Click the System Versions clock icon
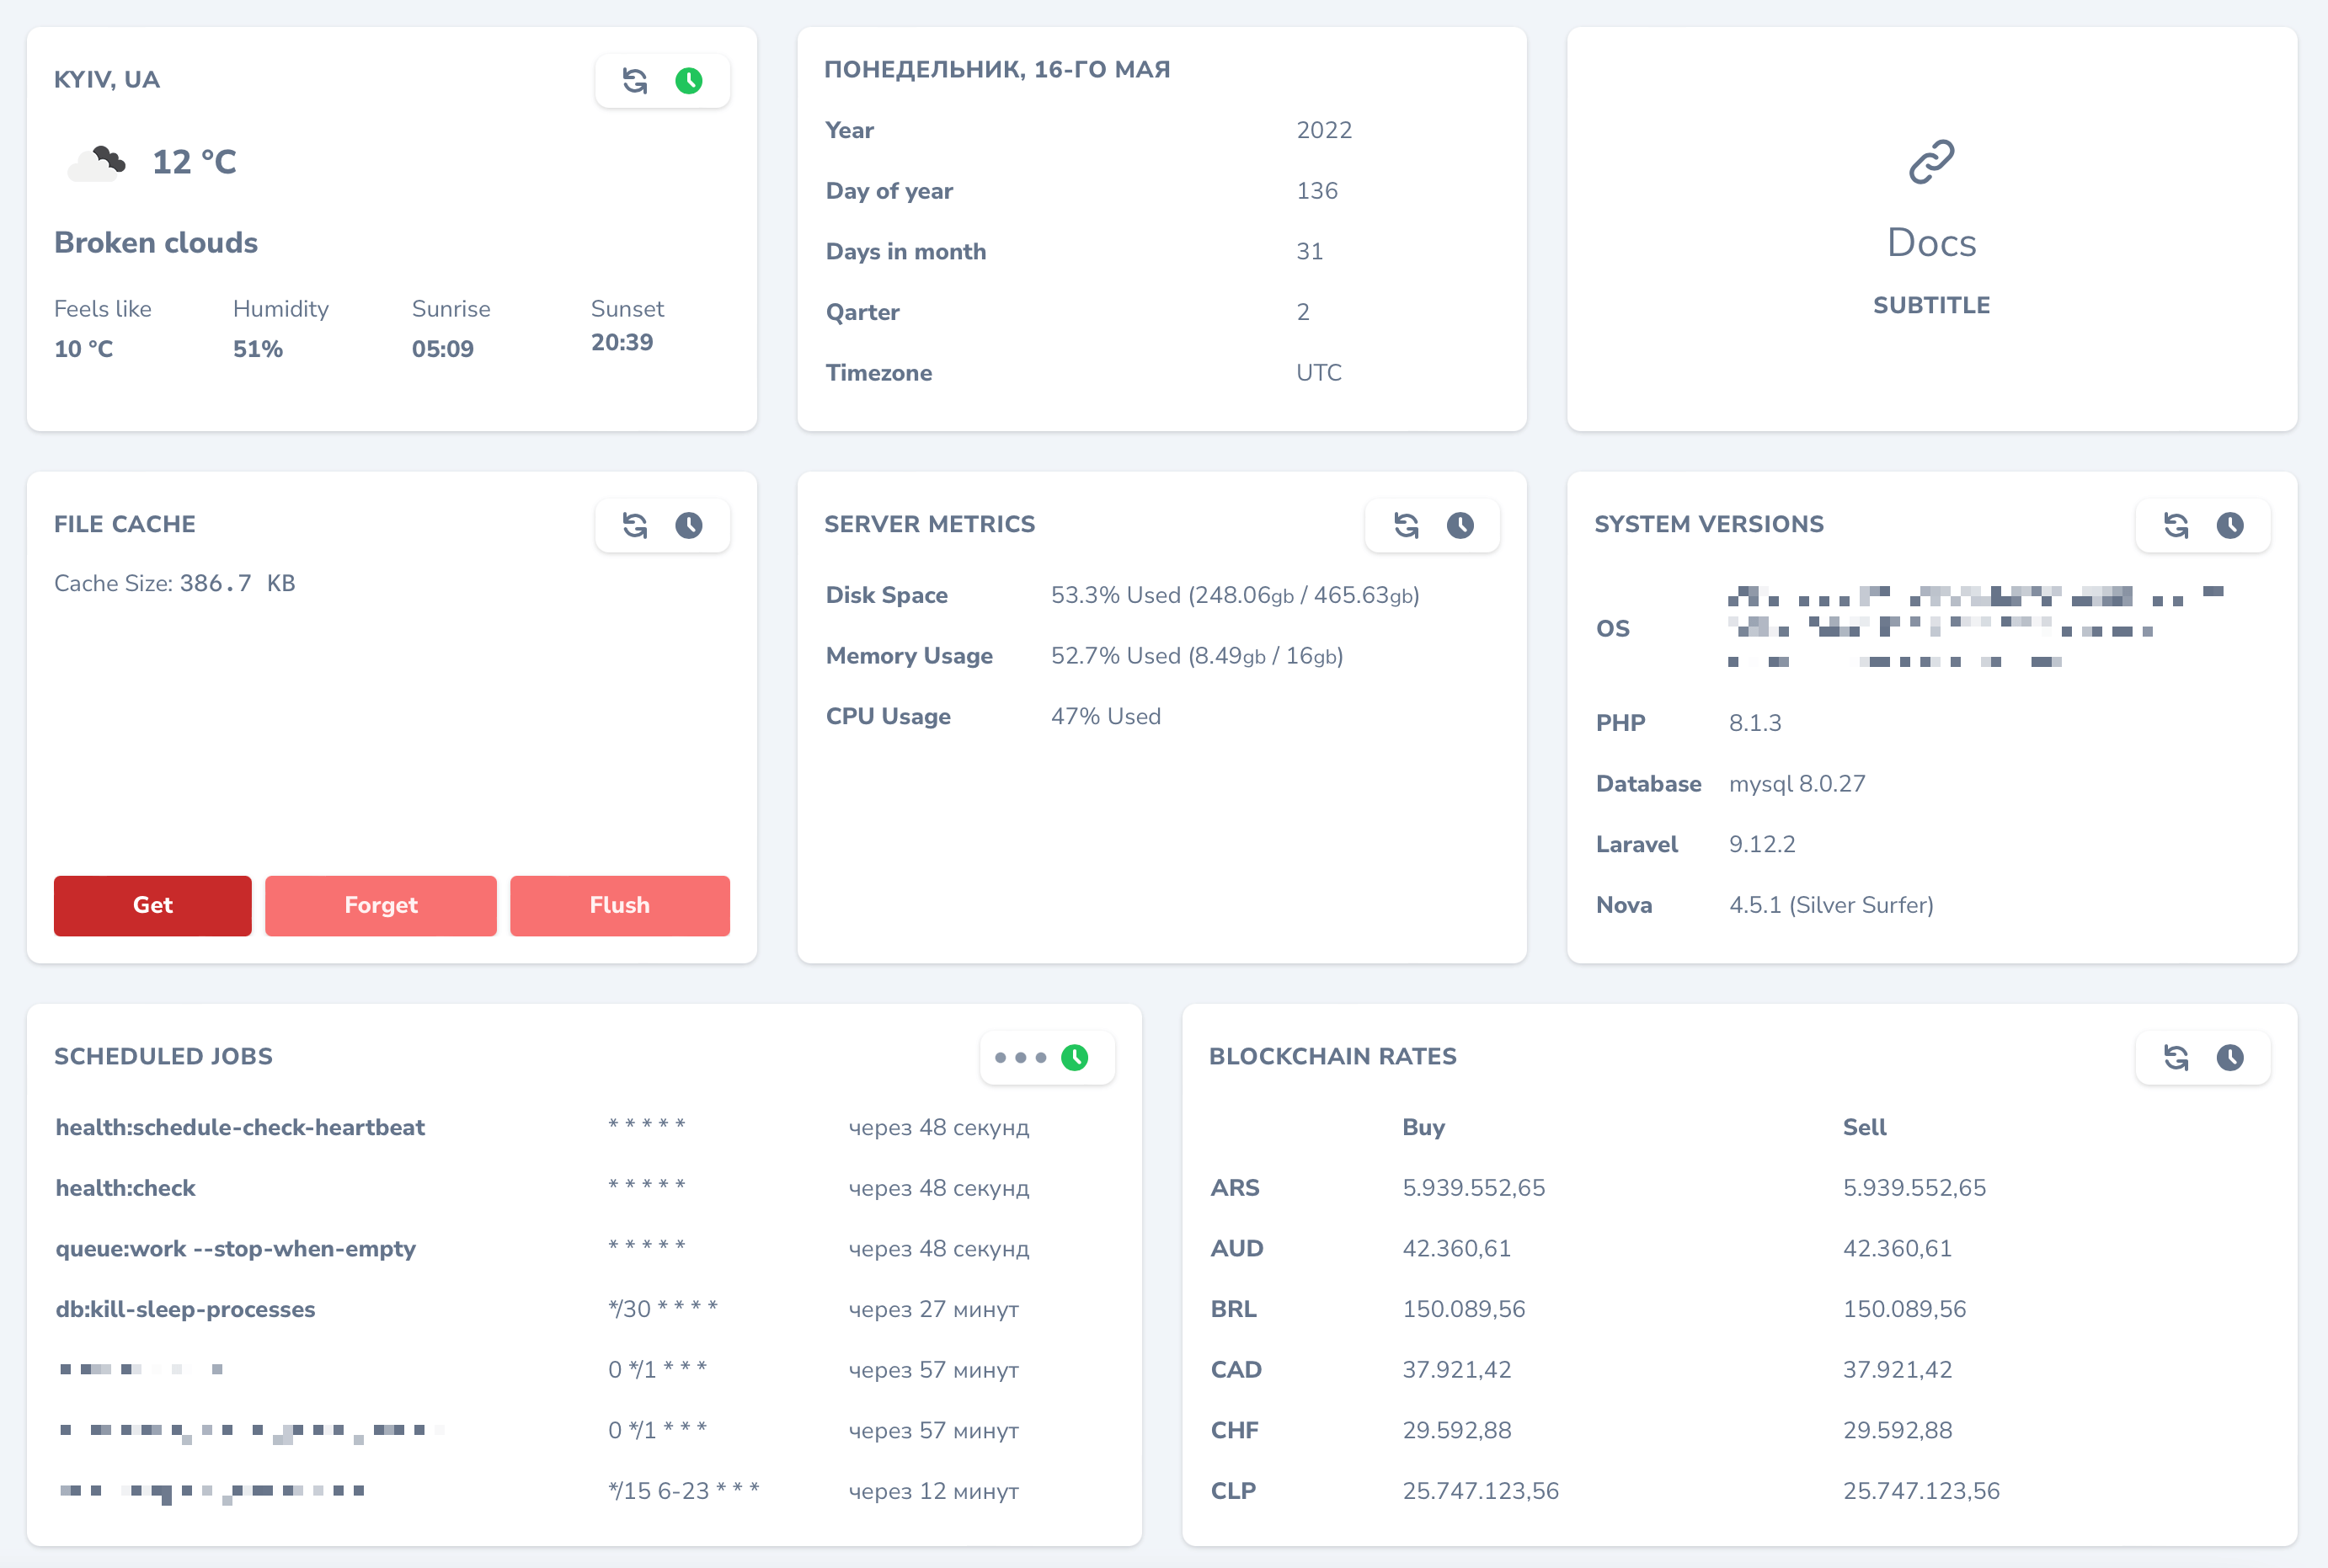Screen dimensions: 2328x1568 click(2230, 525)
